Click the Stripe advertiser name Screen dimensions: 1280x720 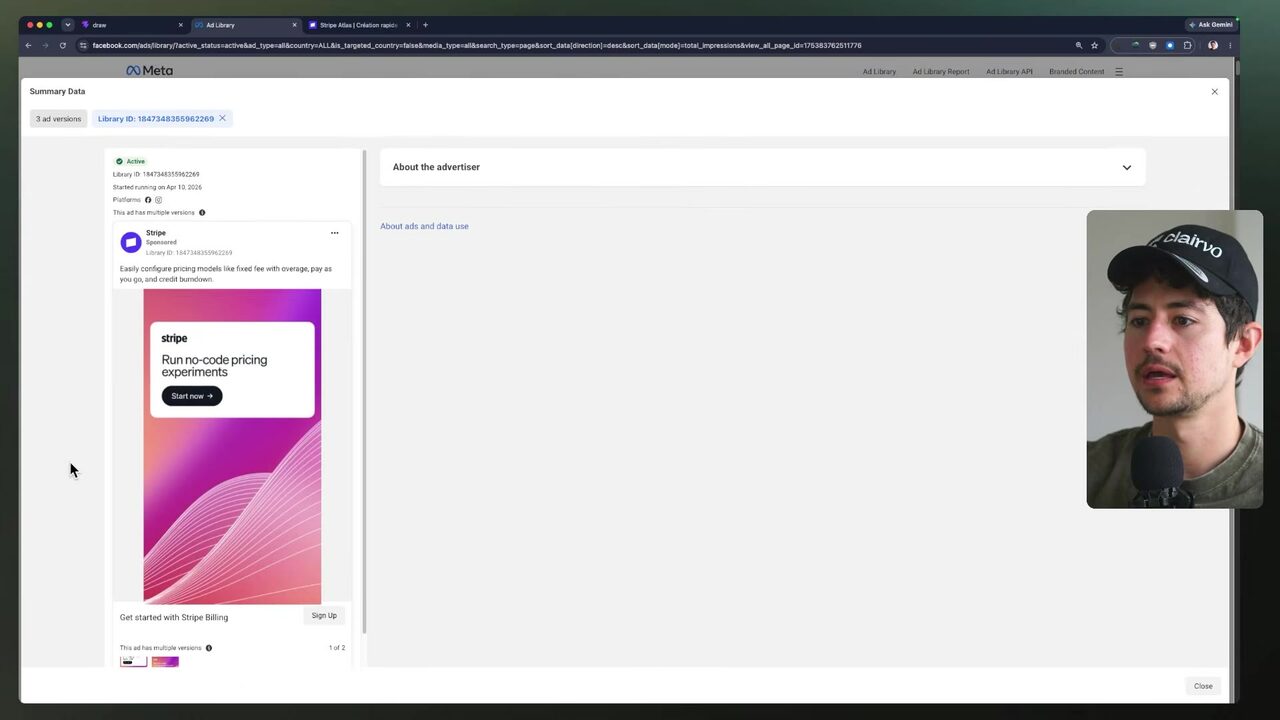pos(156,233)
